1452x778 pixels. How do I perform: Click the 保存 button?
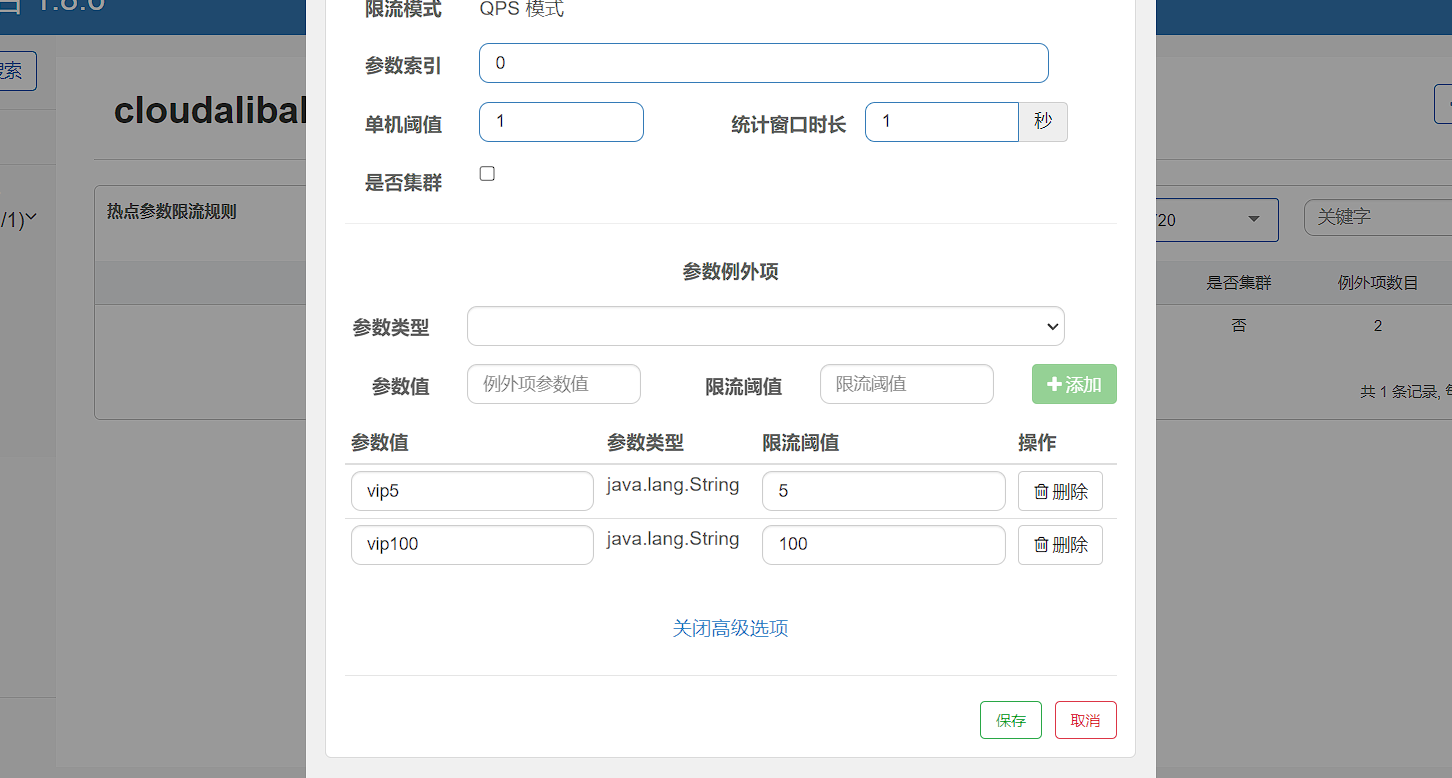coord(1010,720)
